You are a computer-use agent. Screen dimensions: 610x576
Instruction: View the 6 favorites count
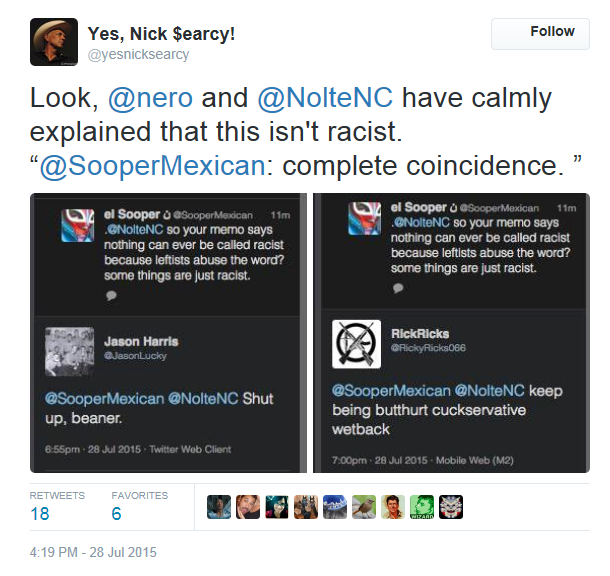click(x=116, y=513)
